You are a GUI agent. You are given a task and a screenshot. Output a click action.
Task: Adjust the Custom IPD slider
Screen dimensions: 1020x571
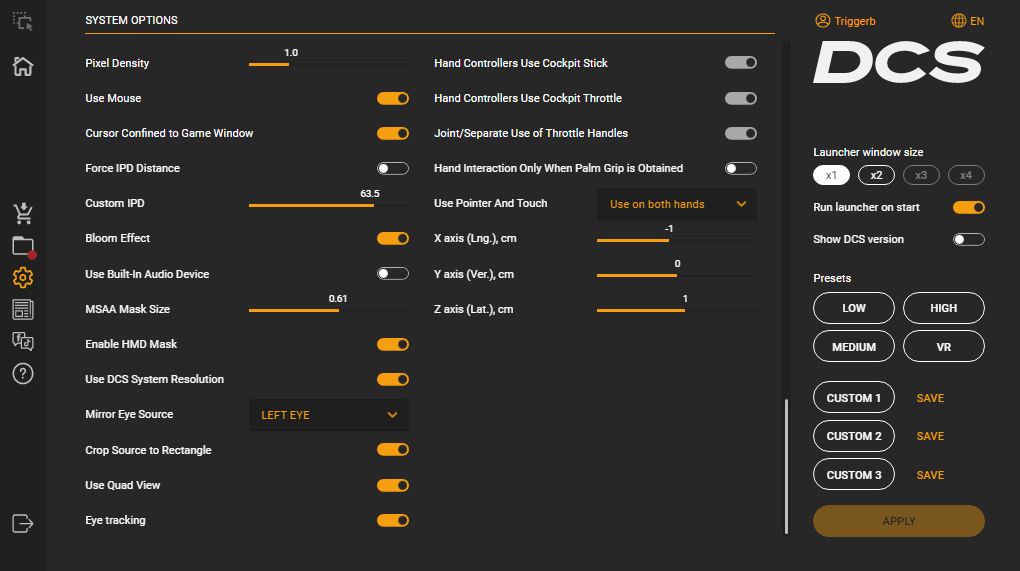pos(329,206)
